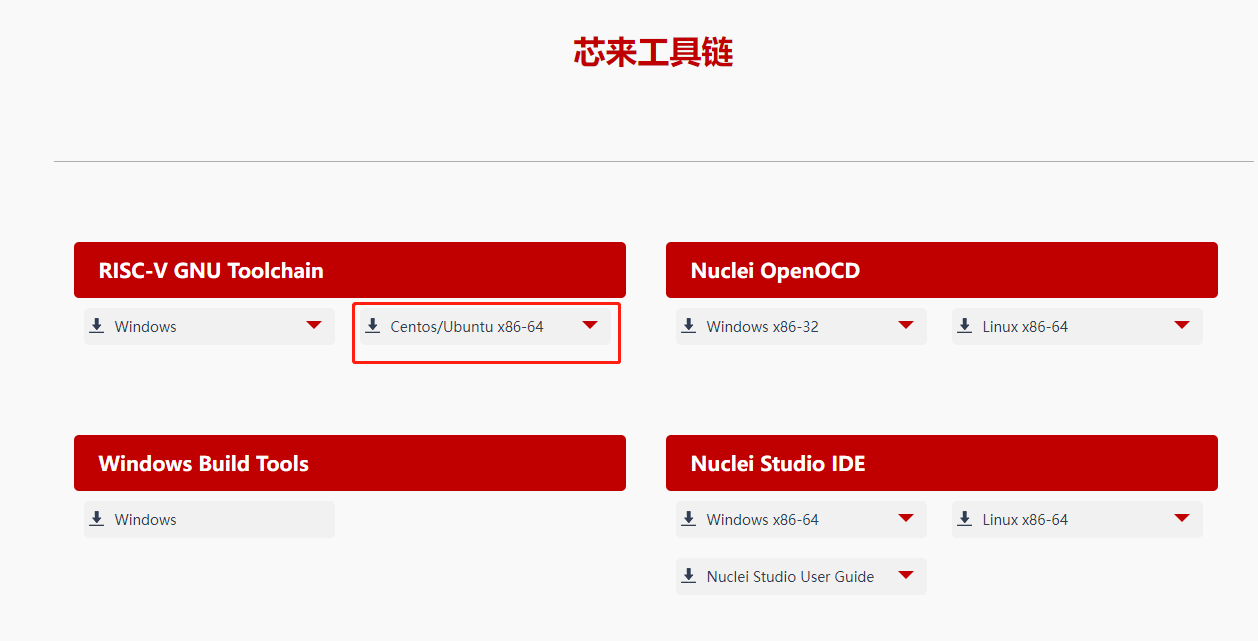
Task: Click download icon for Studio IDE Linux x86-64
Action: tap(965, 519)
